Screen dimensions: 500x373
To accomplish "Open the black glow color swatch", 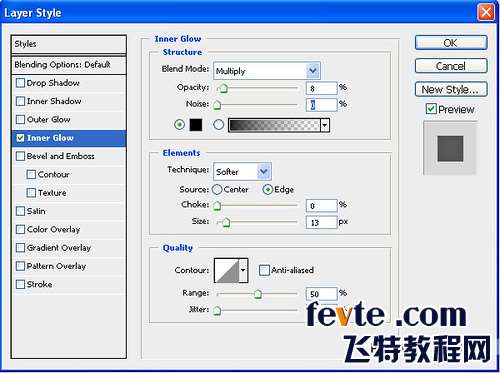I will pos(196,125).
